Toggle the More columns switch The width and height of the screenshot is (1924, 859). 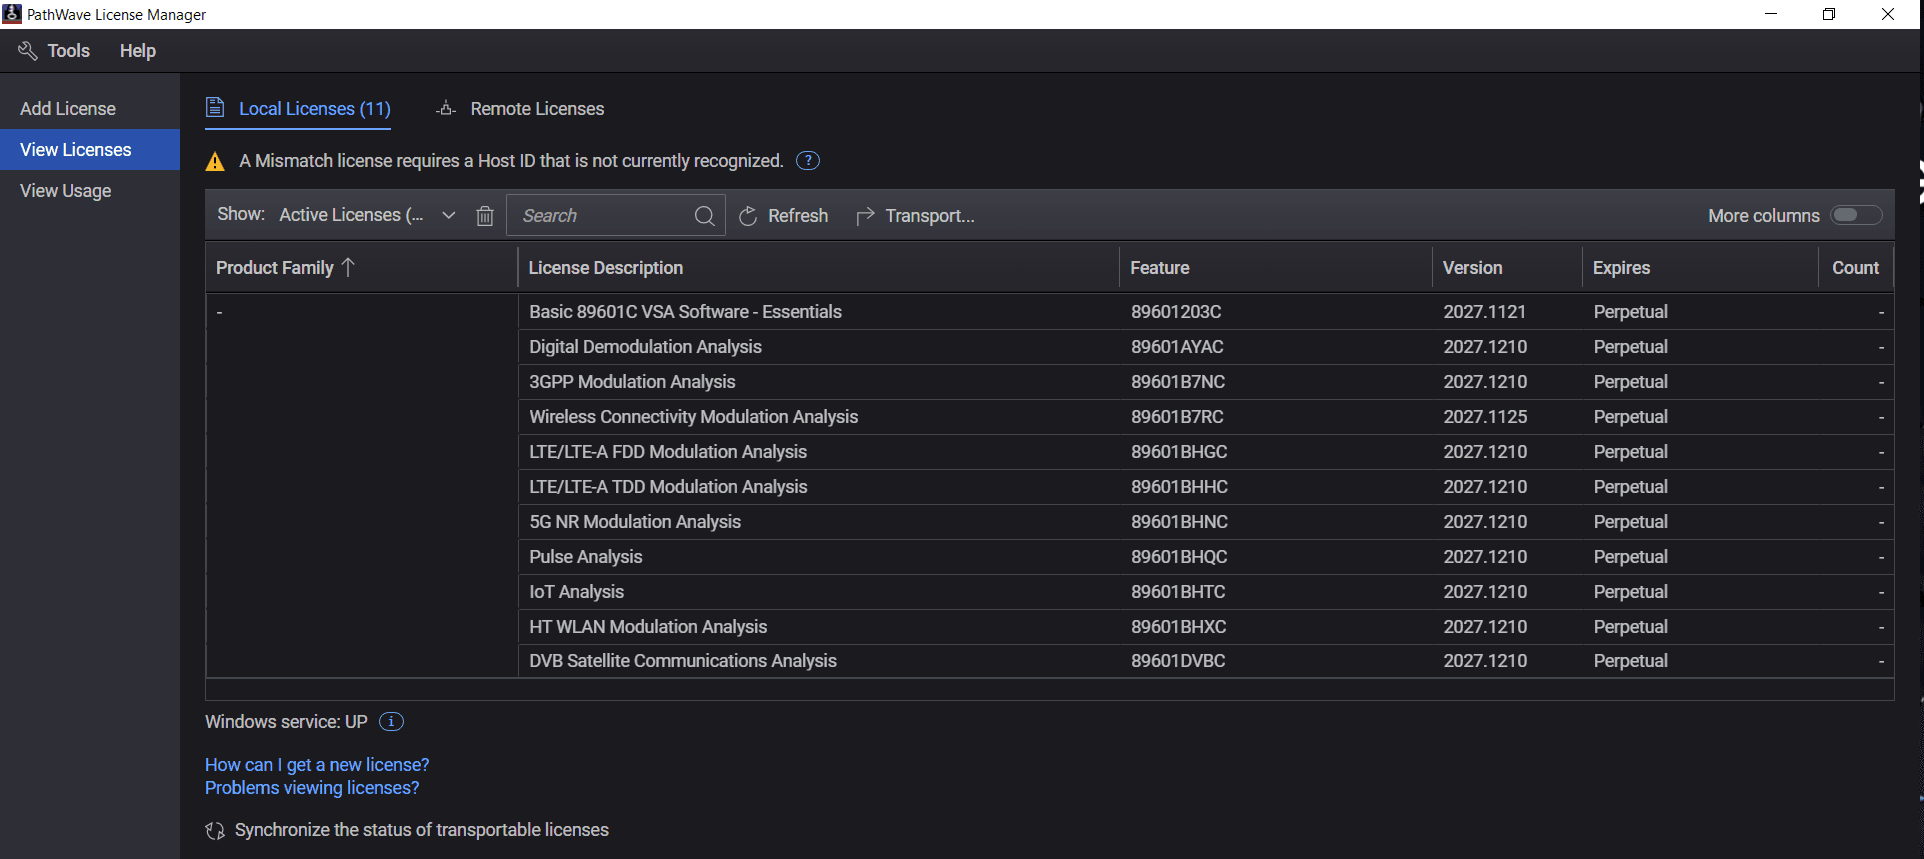[1856, 216]
